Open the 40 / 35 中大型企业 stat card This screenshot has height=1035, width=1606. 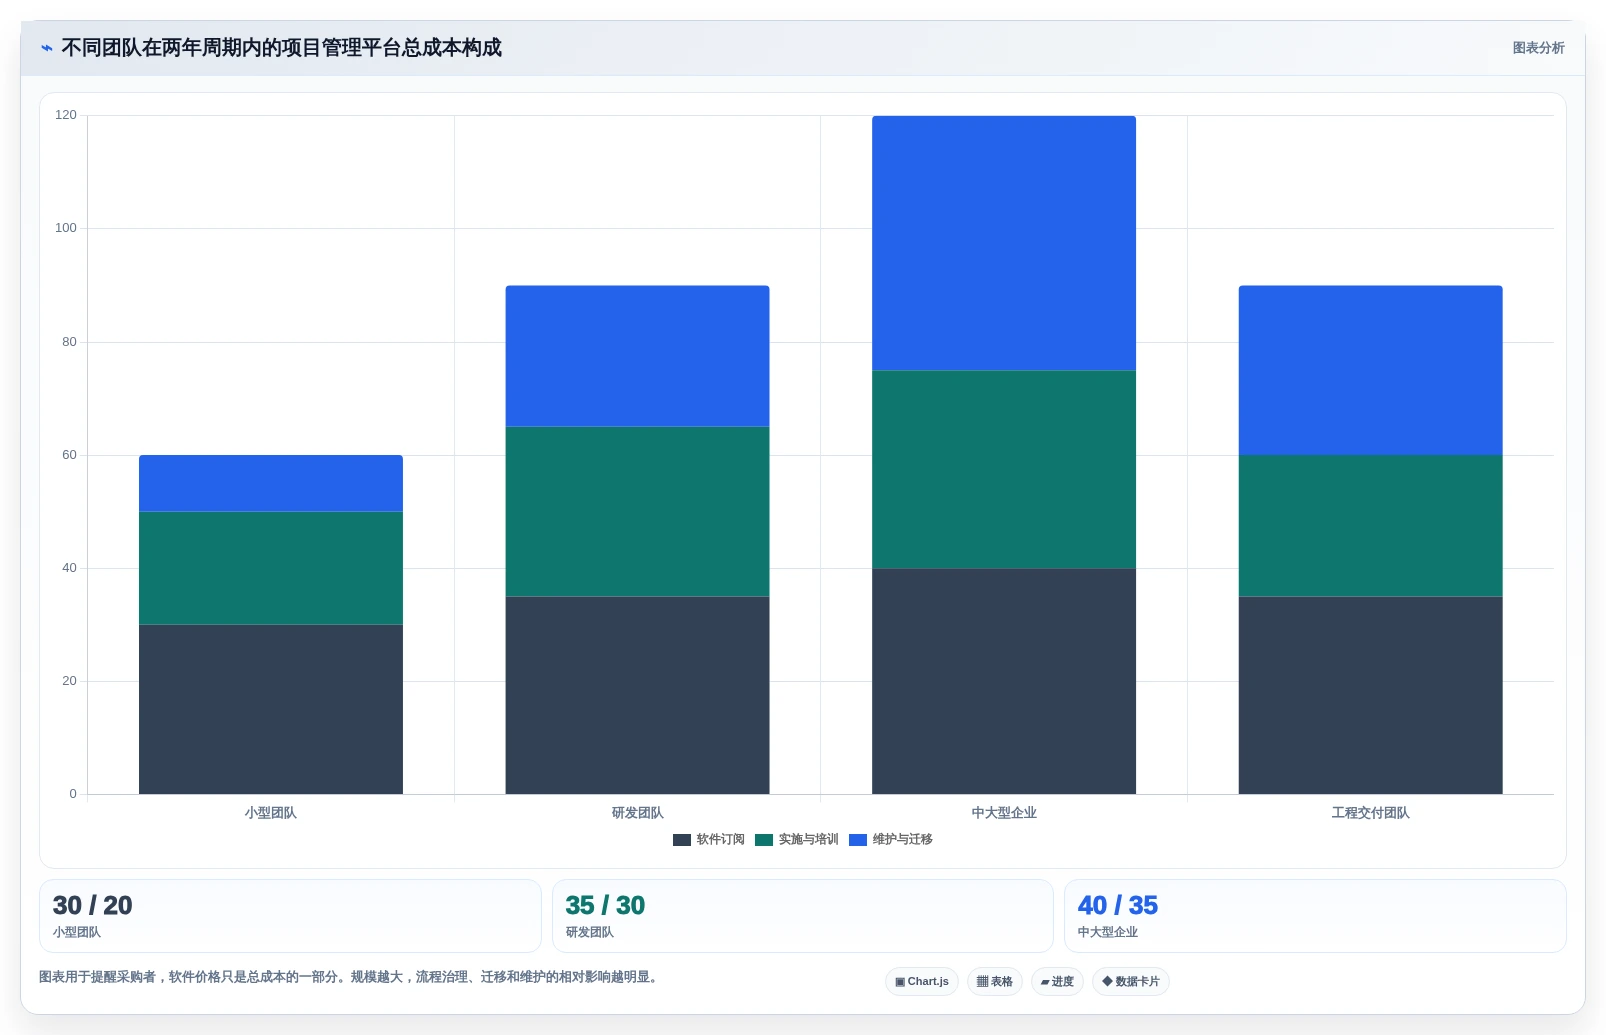point(1315,916)
